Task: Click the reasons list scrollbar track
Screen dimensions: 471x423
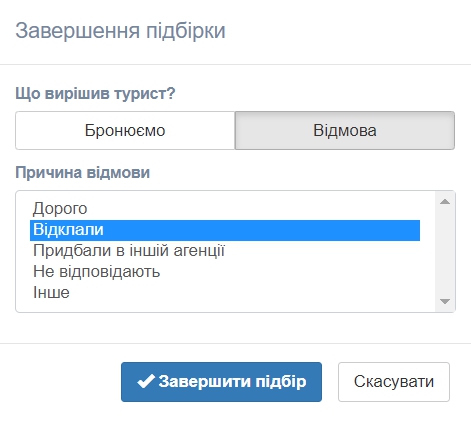Action: pos(445,251)
